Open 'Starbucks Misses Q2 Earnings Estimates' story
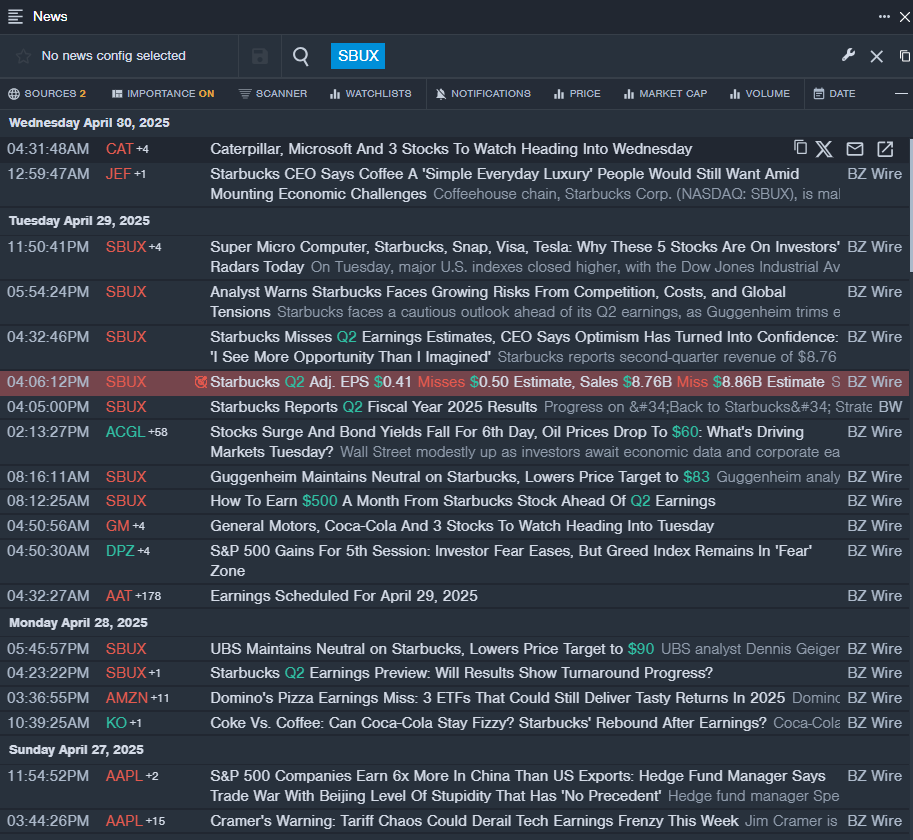 [x=524, y=346]
